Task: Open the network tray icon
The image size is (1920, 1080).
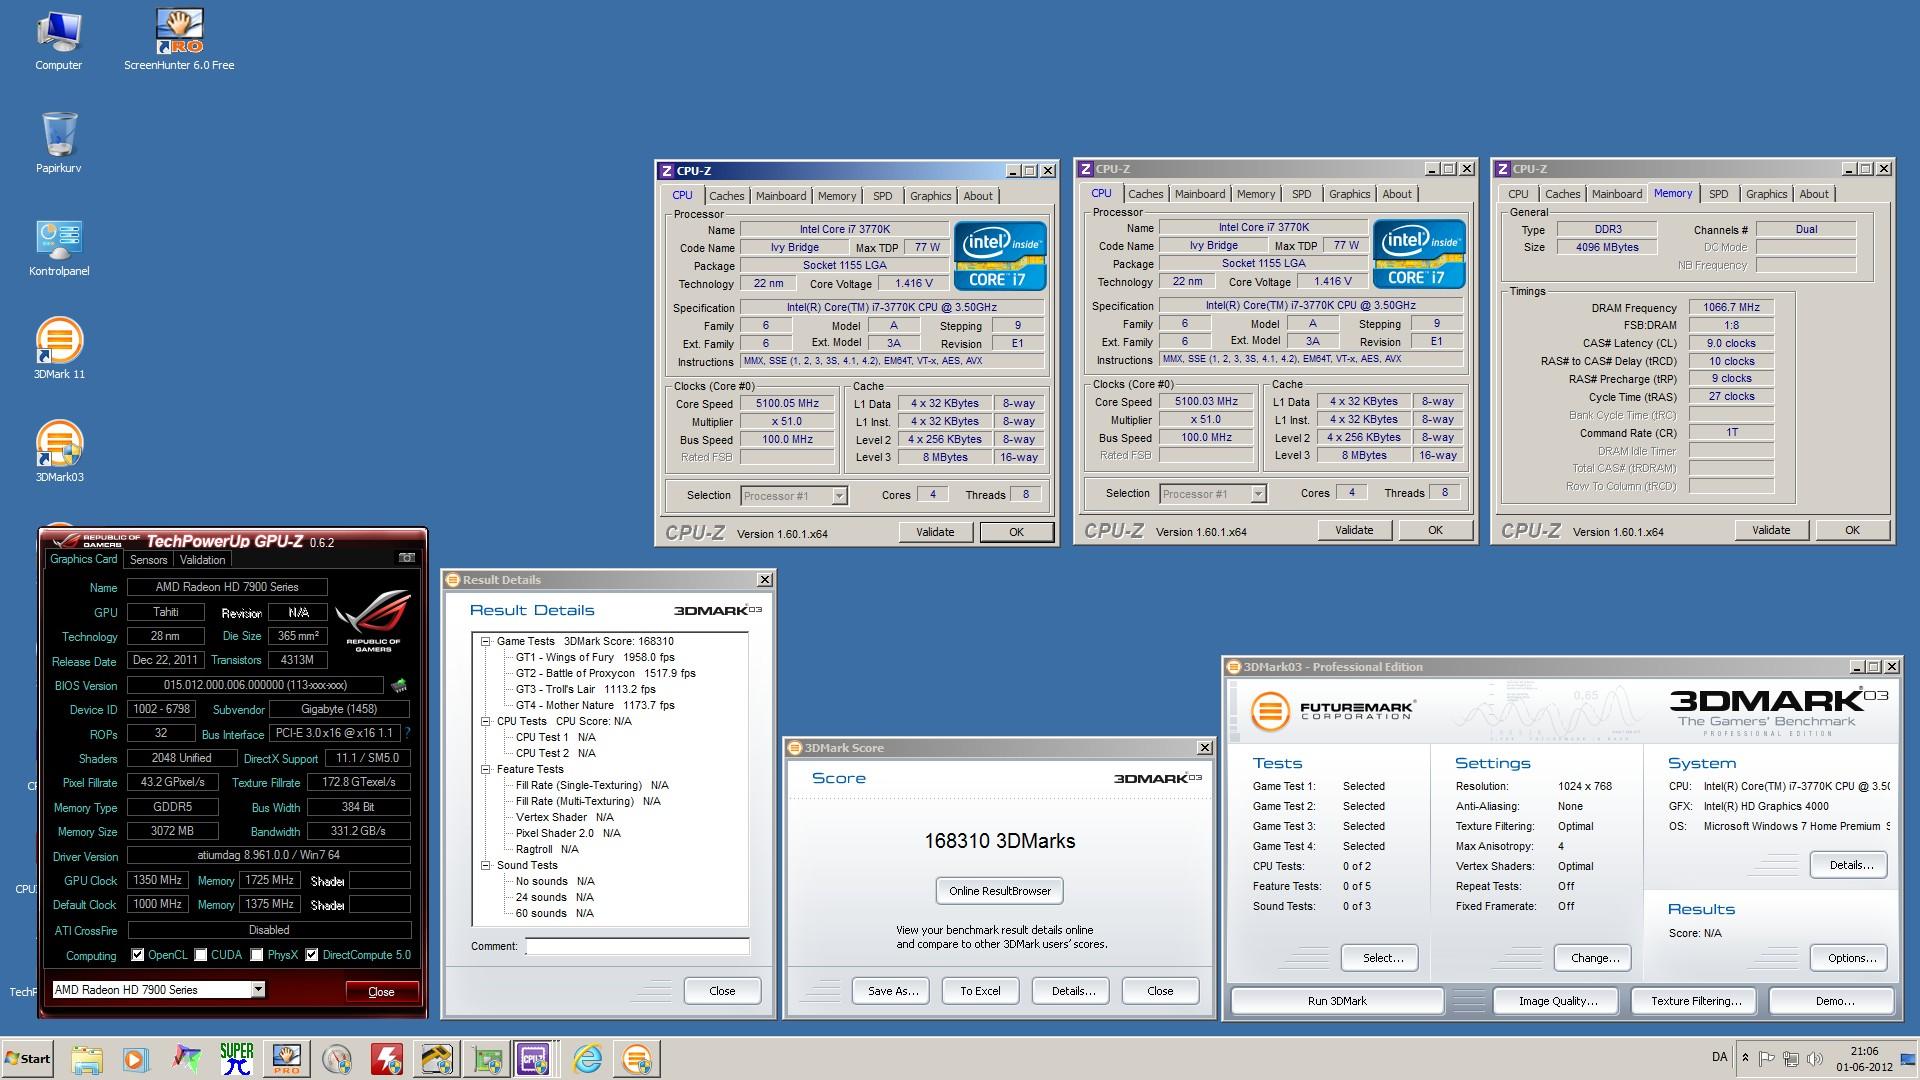Action: pyautogui.click(x=1791, y=1058)
